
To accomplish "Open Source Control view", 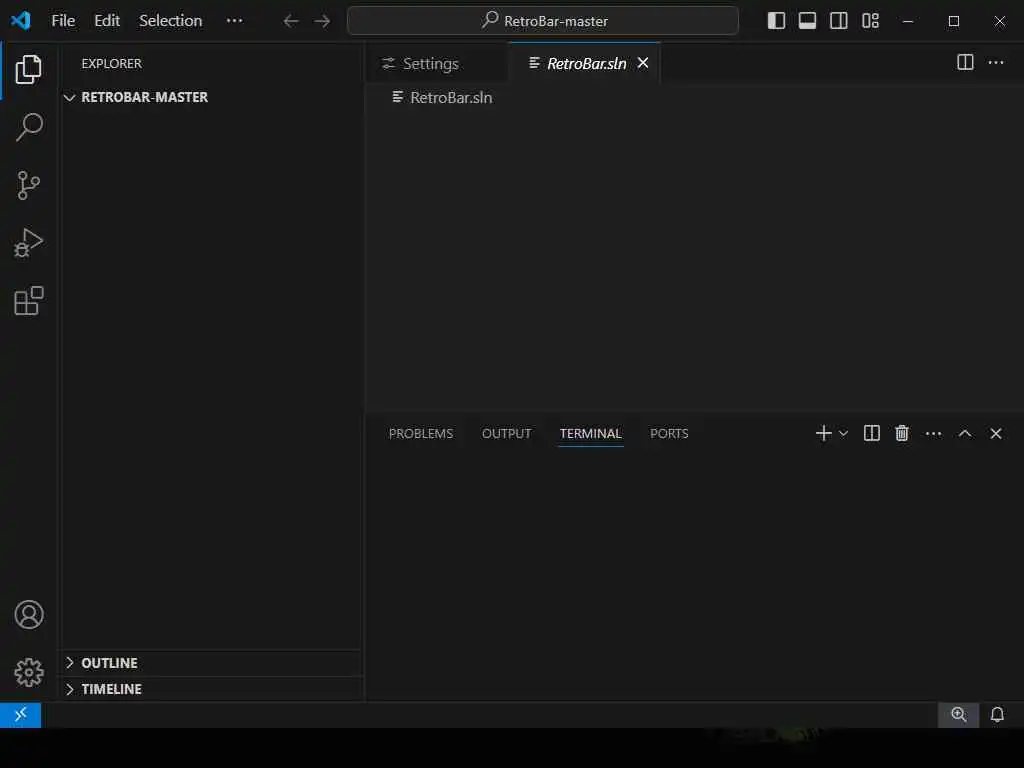I will click(x=28, y=185).
